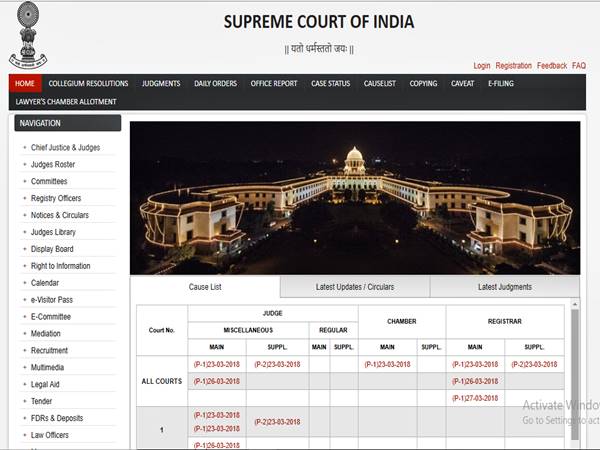Image resolution: width=600 pixels, height=450 pixels.
Task: Open Daily Orders menu
Action: coord(215,83)
